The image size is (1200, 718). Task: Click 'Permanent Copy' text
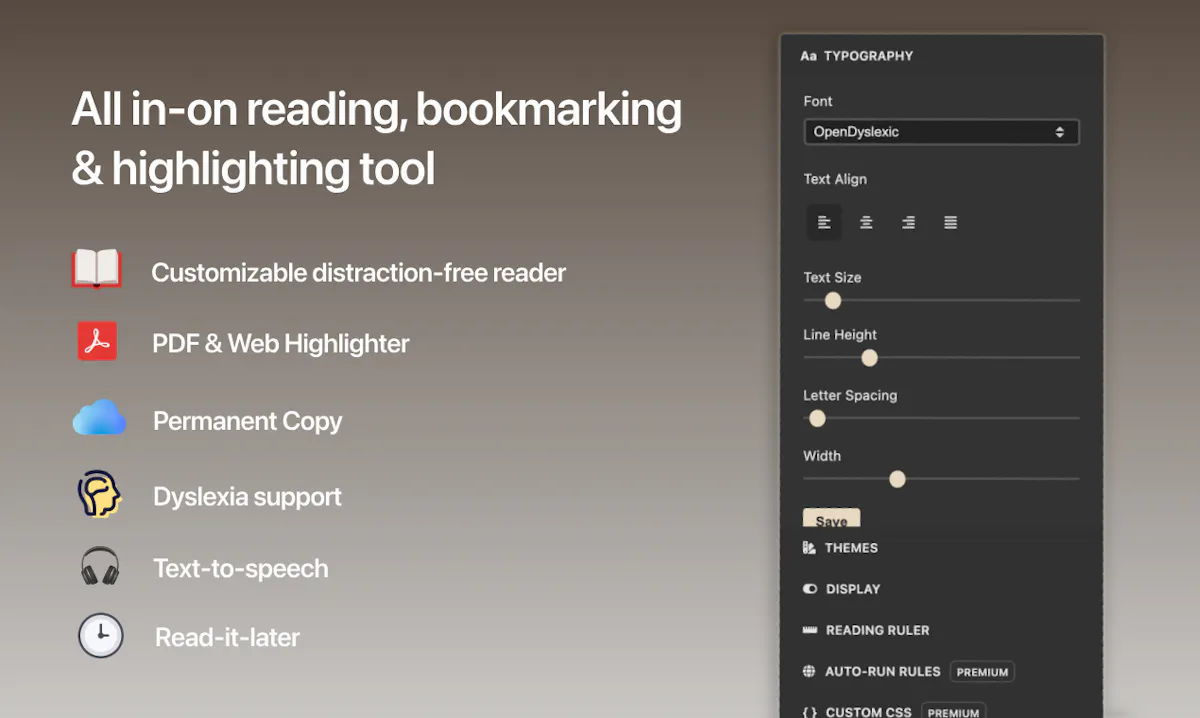pos(248,421)
